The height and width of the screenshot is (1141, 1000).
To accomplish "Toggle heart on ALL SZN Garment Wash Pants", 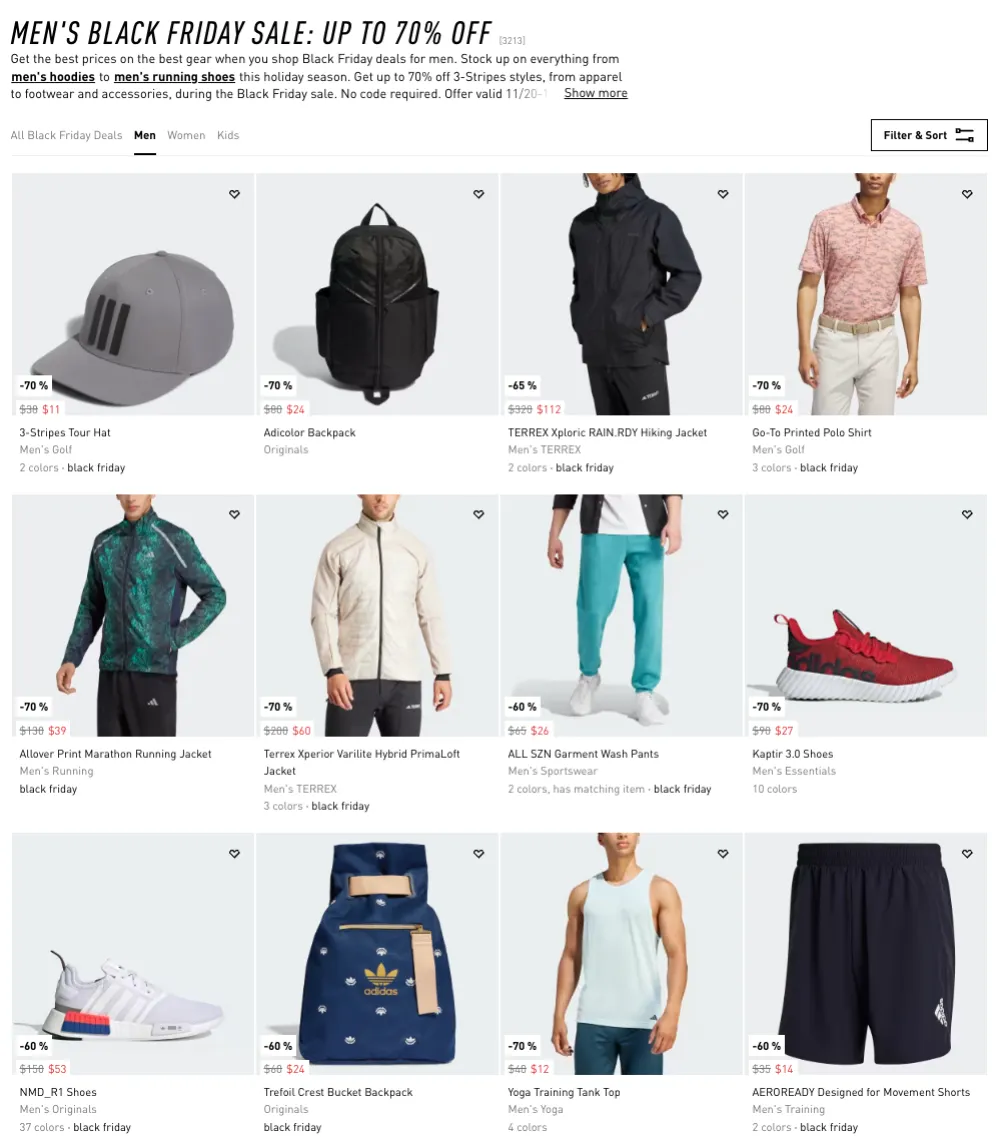I will point(723,514).
